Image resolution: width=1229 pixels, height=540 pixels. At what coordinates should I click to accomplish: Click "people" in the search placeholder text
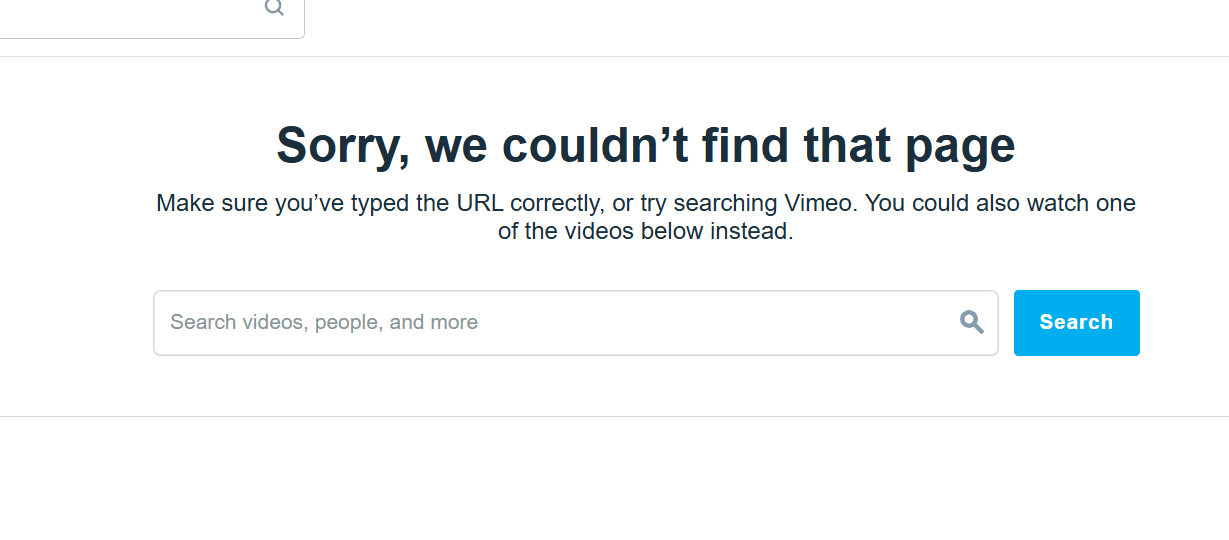(x=349, y=323)
